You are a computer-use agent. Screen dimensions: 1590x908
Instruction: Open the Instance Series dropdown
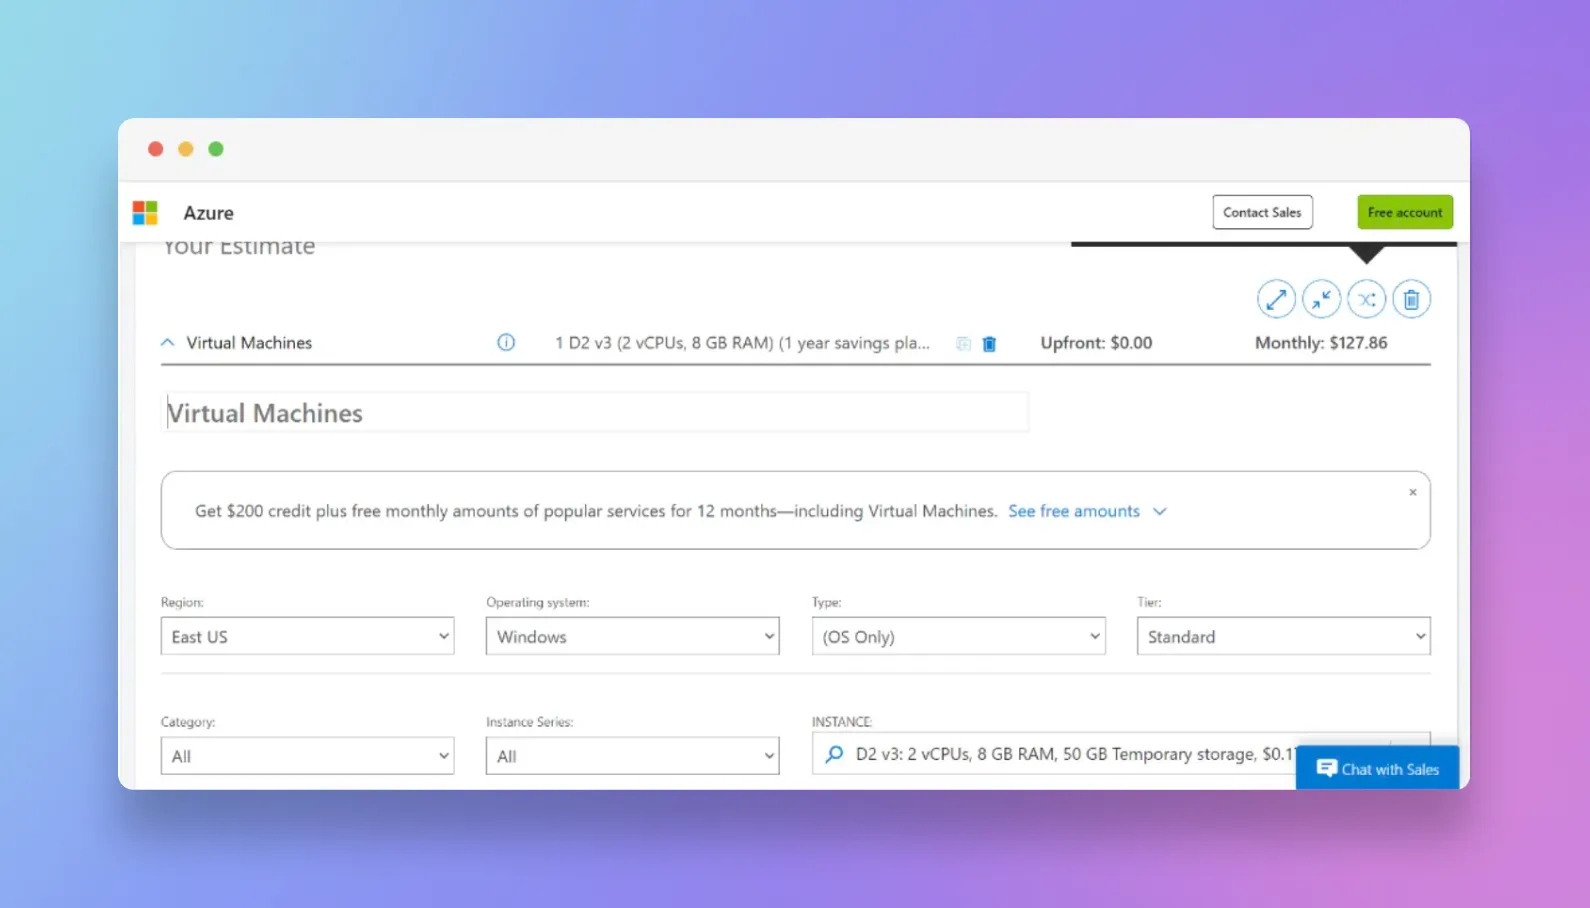pyautogui.click(x=632, y=756)
